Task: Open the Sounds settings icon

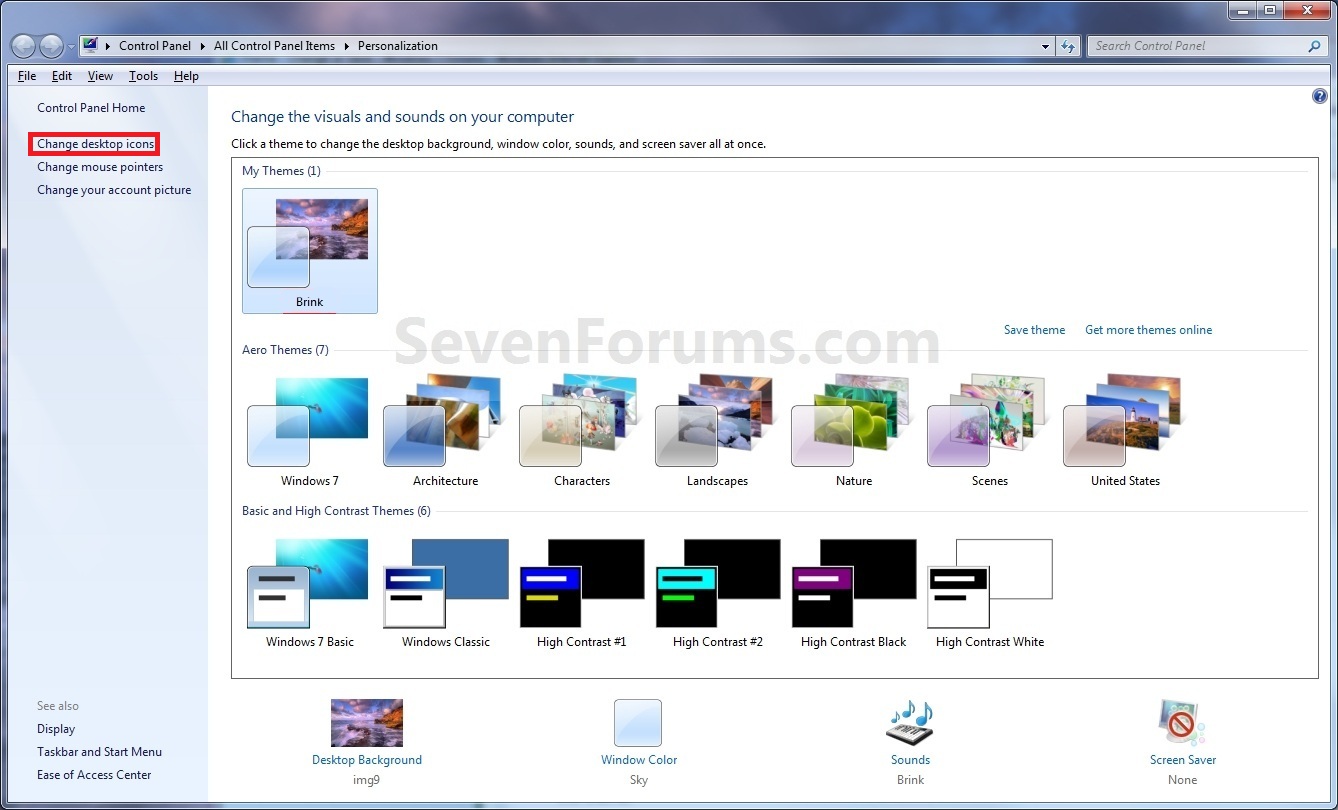Action: [x=909, y=722]
